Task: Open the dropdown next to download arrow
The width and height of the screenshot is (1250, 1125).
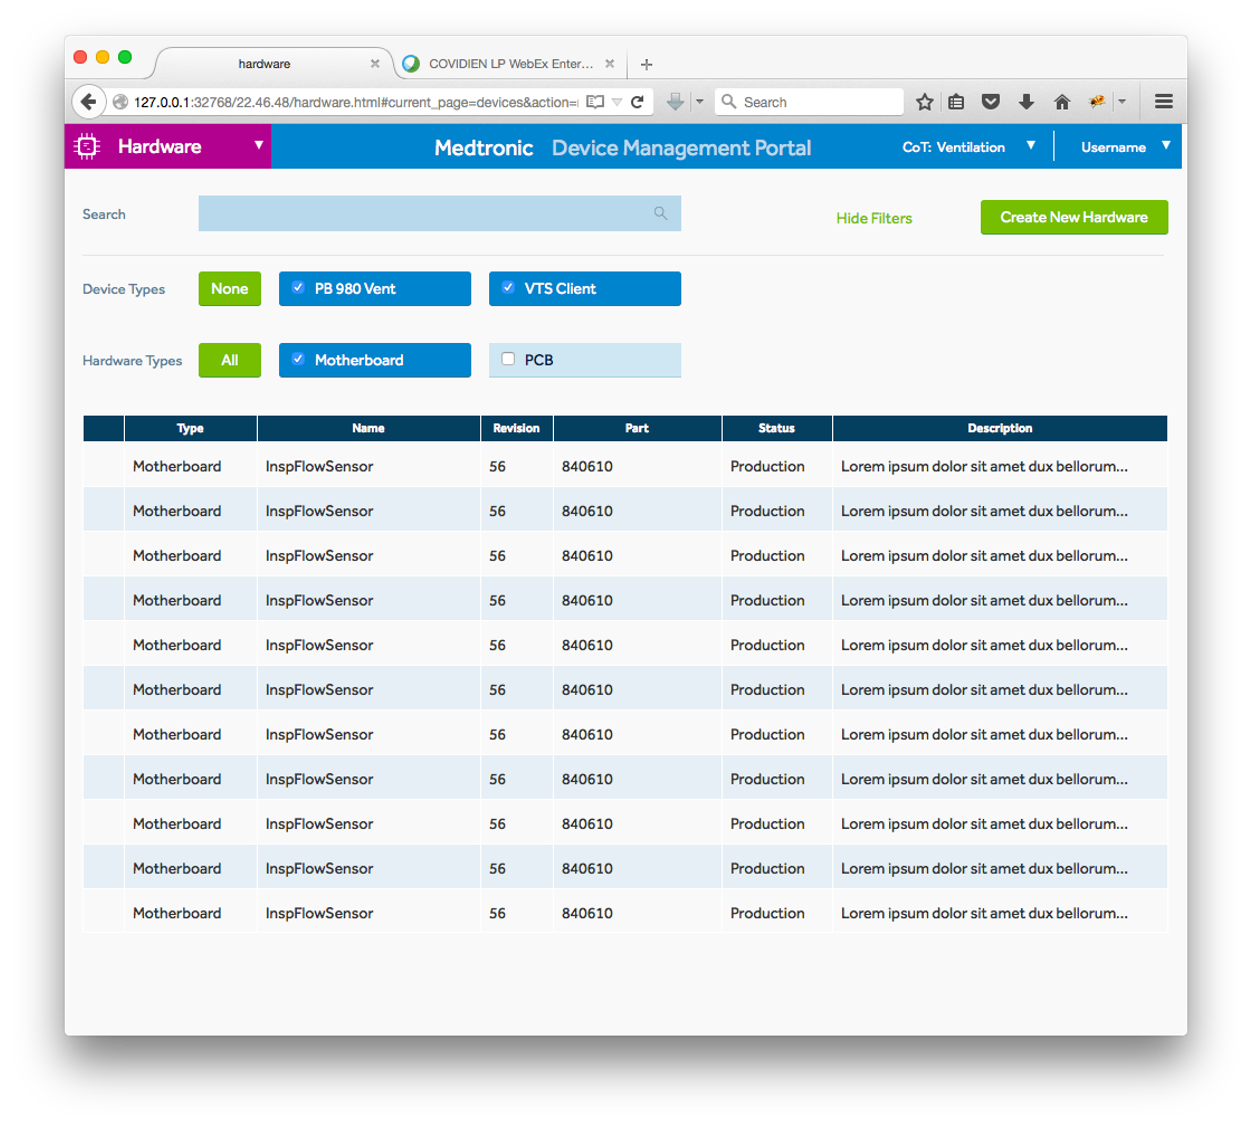Action: (699, 102)
